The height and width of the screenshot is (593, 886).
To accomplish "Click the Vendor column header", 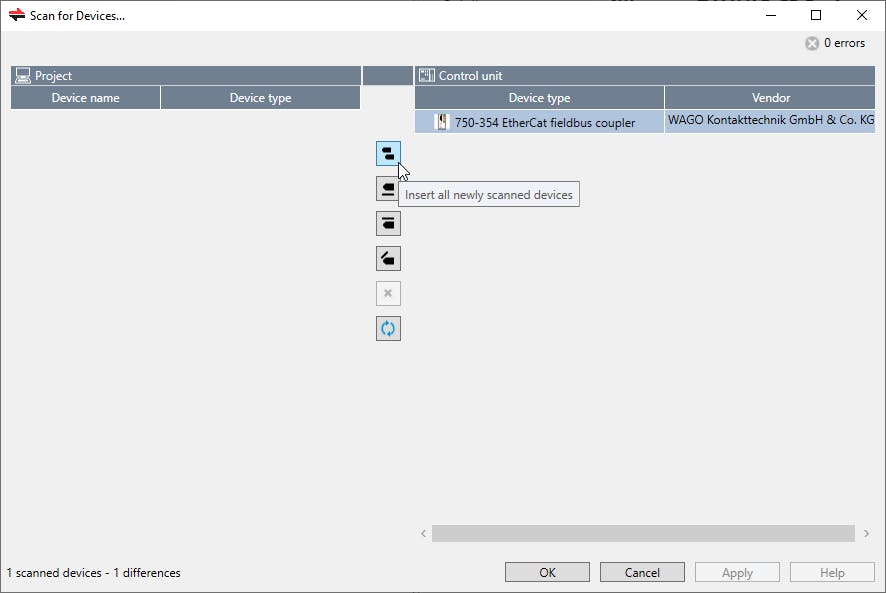I will tap(770, 98).
